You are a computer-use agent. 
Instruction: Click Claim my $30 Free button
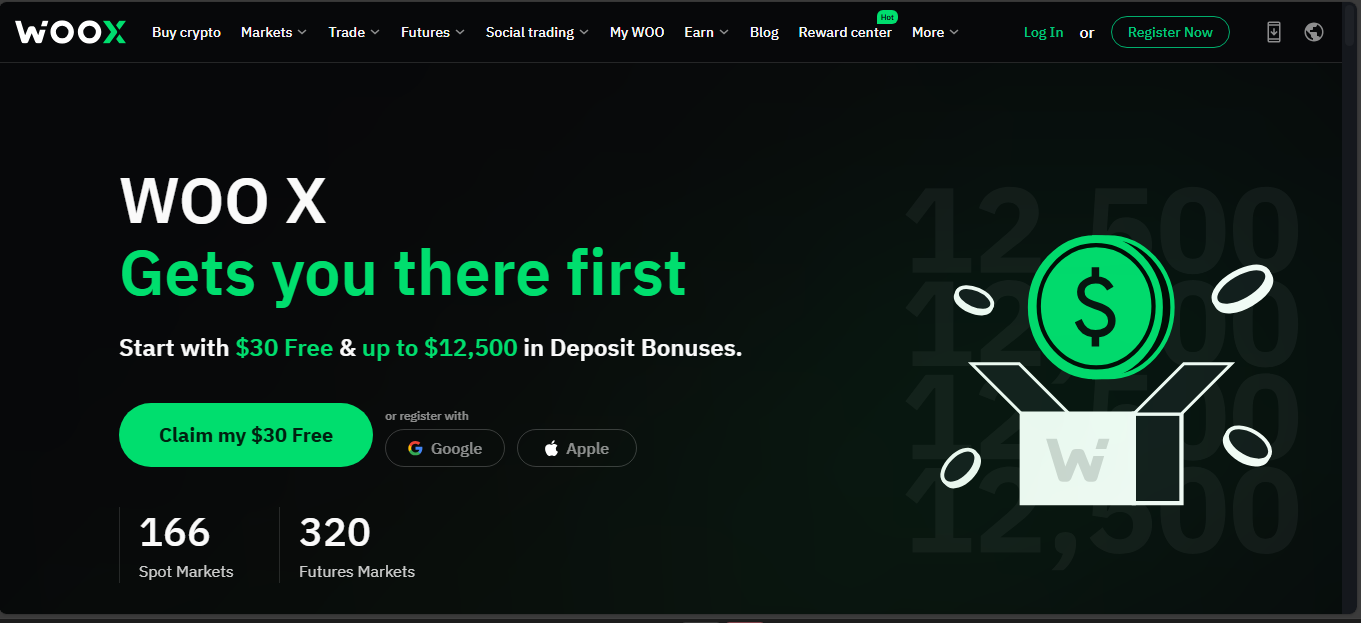pyautogui.click(x=246, y=435)
